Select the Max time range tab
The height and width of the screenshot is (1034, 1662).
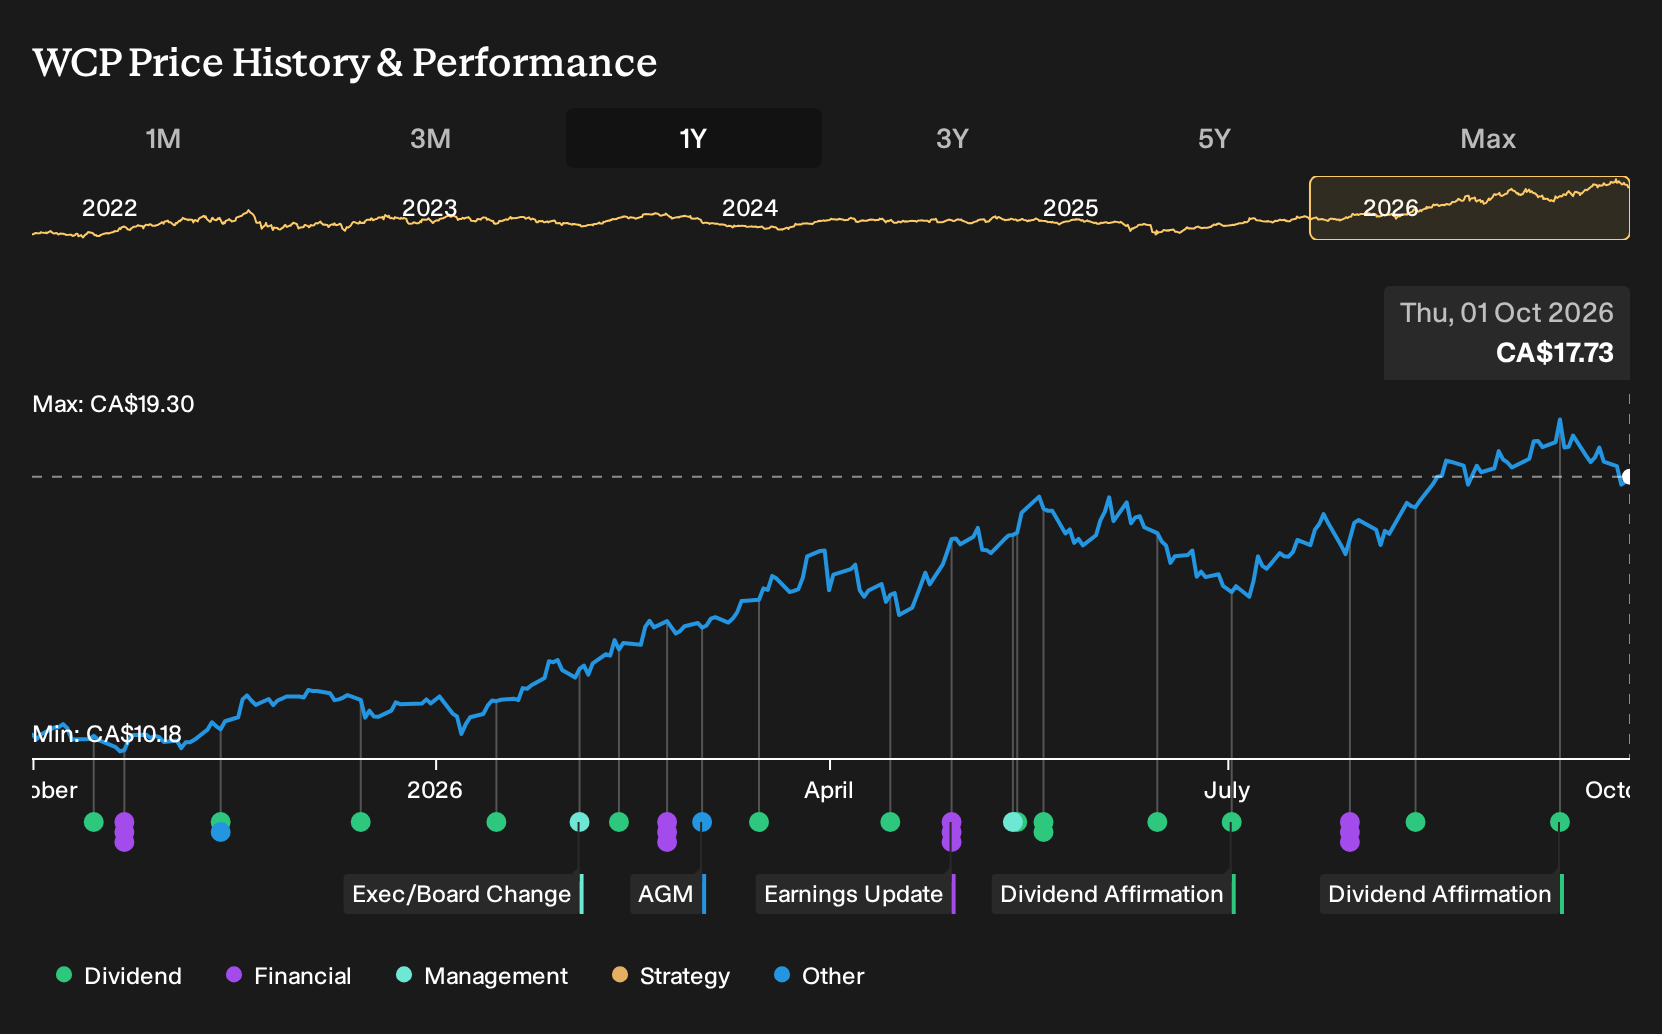click(x=1488, y=138)
